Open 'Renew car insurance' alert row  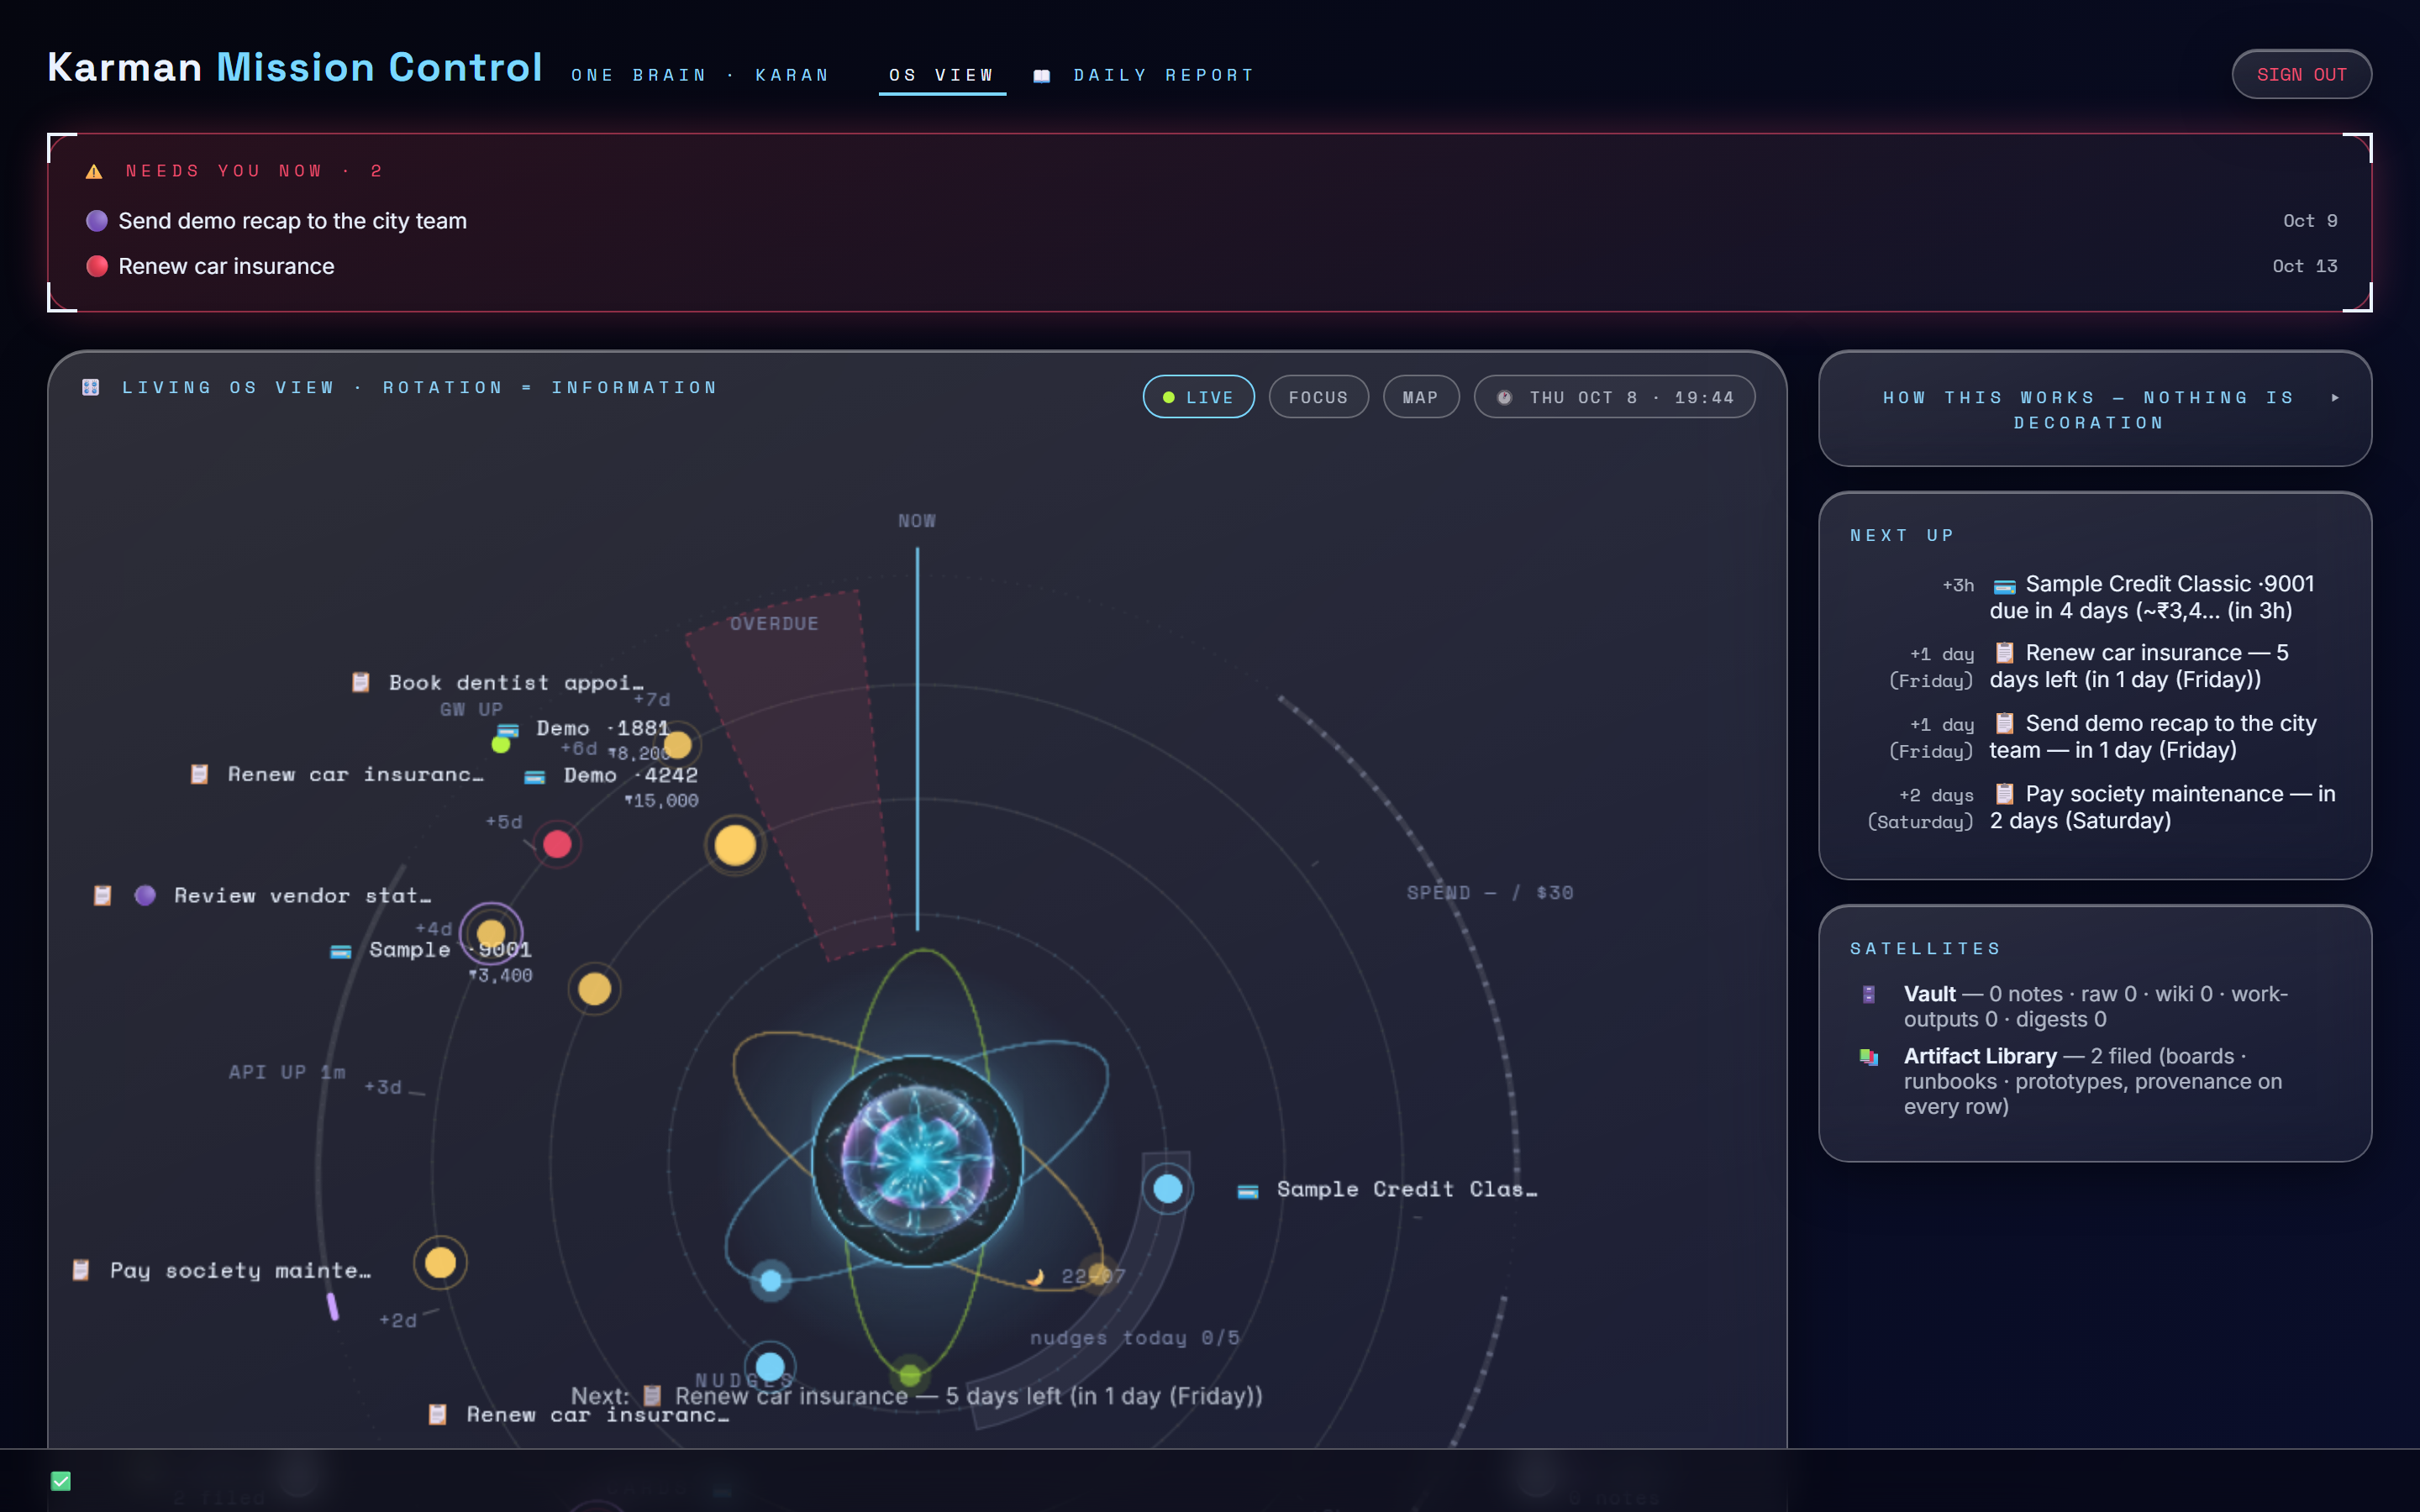[x=1210, y=266]
